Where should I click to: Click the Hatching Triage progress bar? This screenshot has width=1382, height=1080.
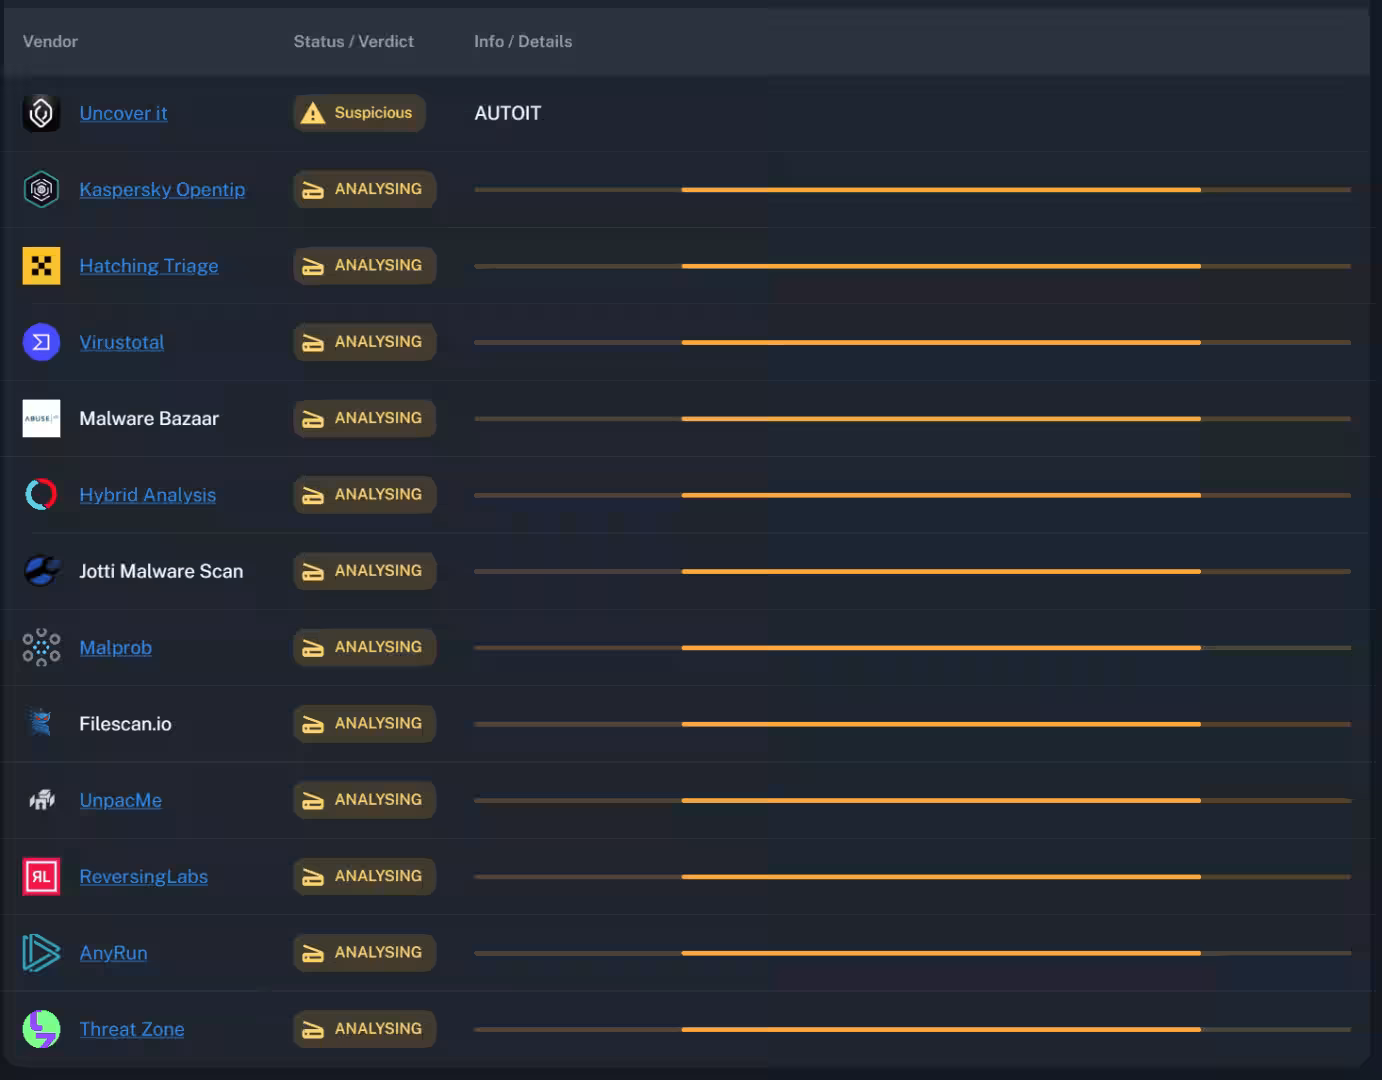click(912, 266)
